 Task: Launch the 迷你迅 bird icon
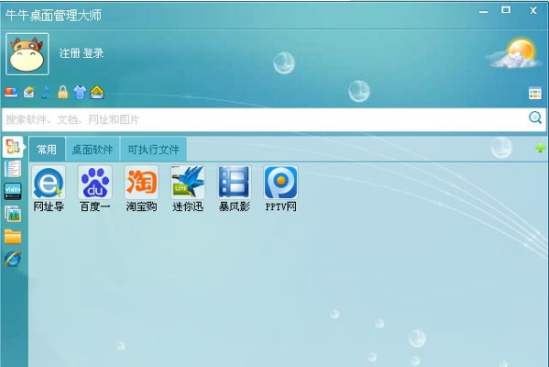pyautogui.click(x=188, y=182)
